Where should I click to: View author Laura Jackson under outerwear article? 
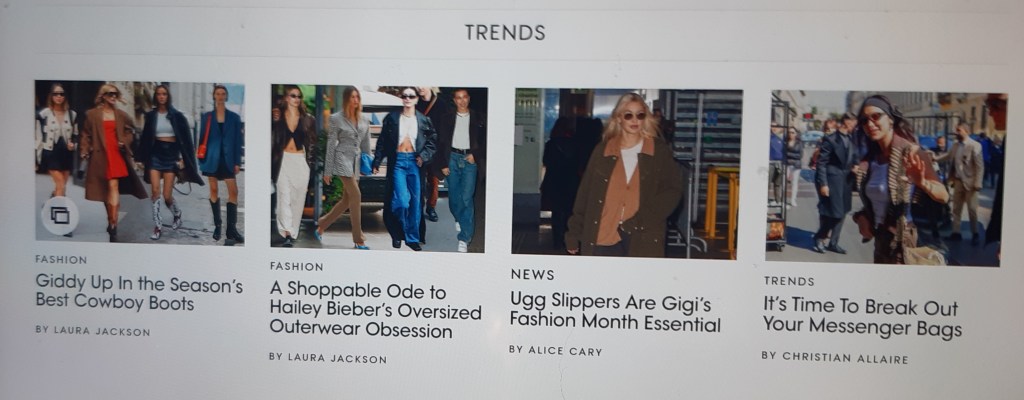[328, 358]
